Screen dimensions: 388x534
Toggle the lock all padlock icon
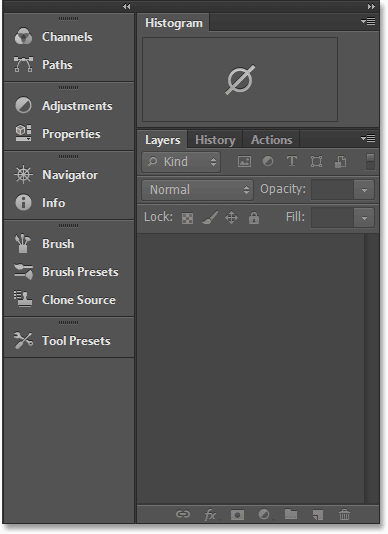point(254,218)
